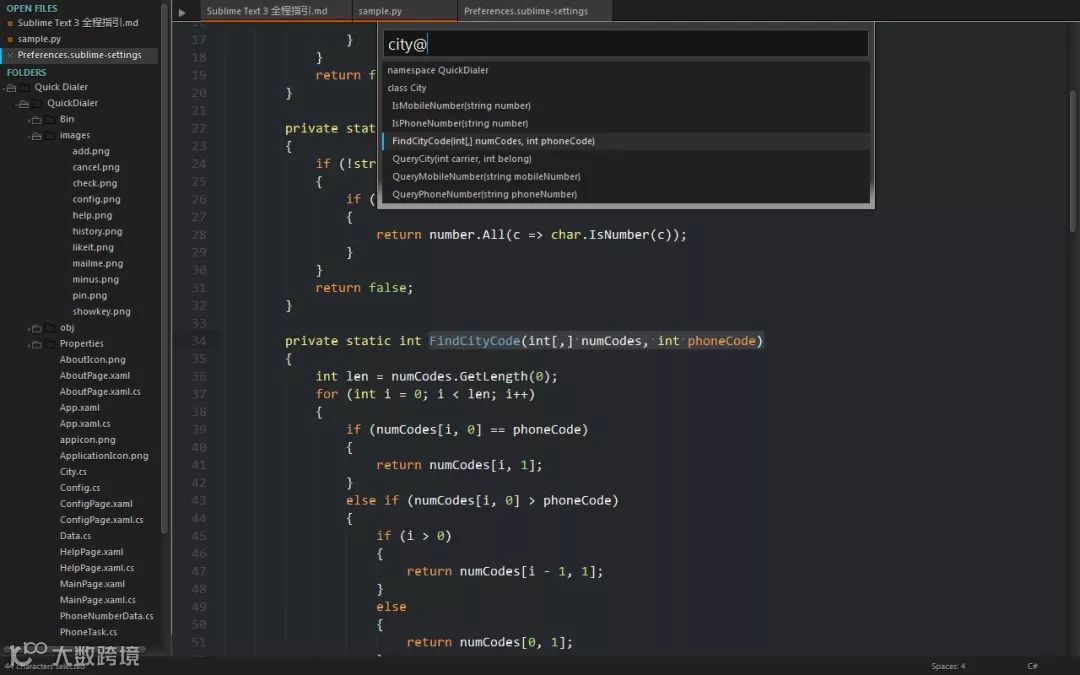
Task: Choose IsPhoneNumber(string number) symbol
Action: (x=625, y=123)
